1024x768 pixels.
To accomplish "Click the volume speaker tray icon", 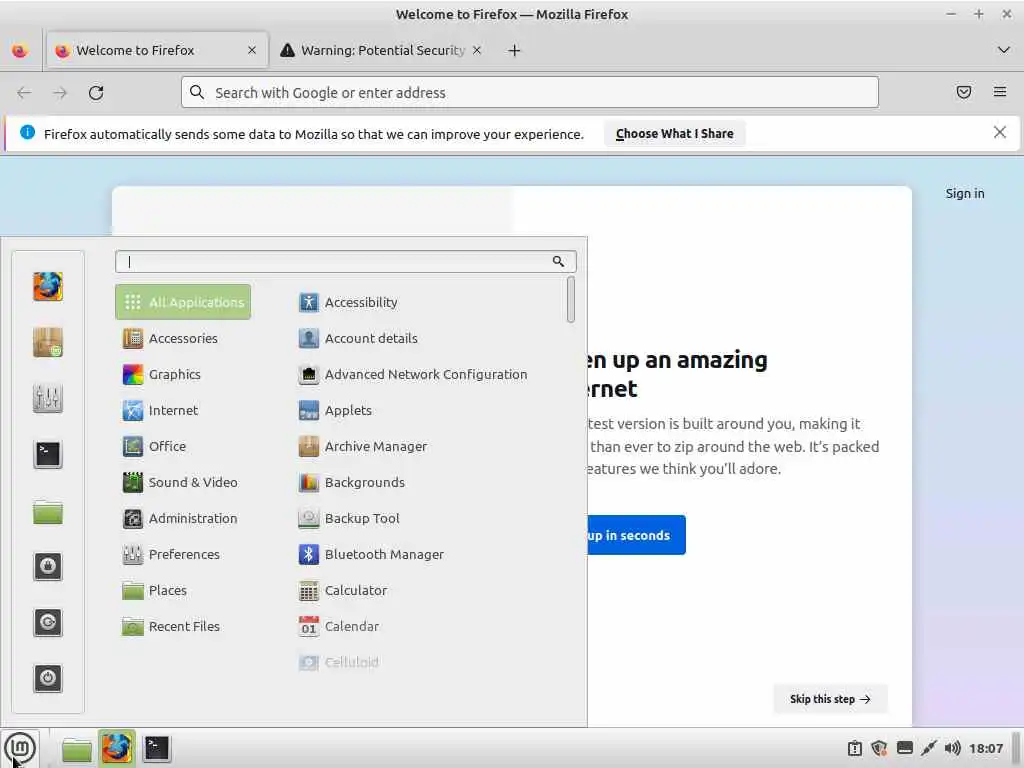I will (952, 748).
